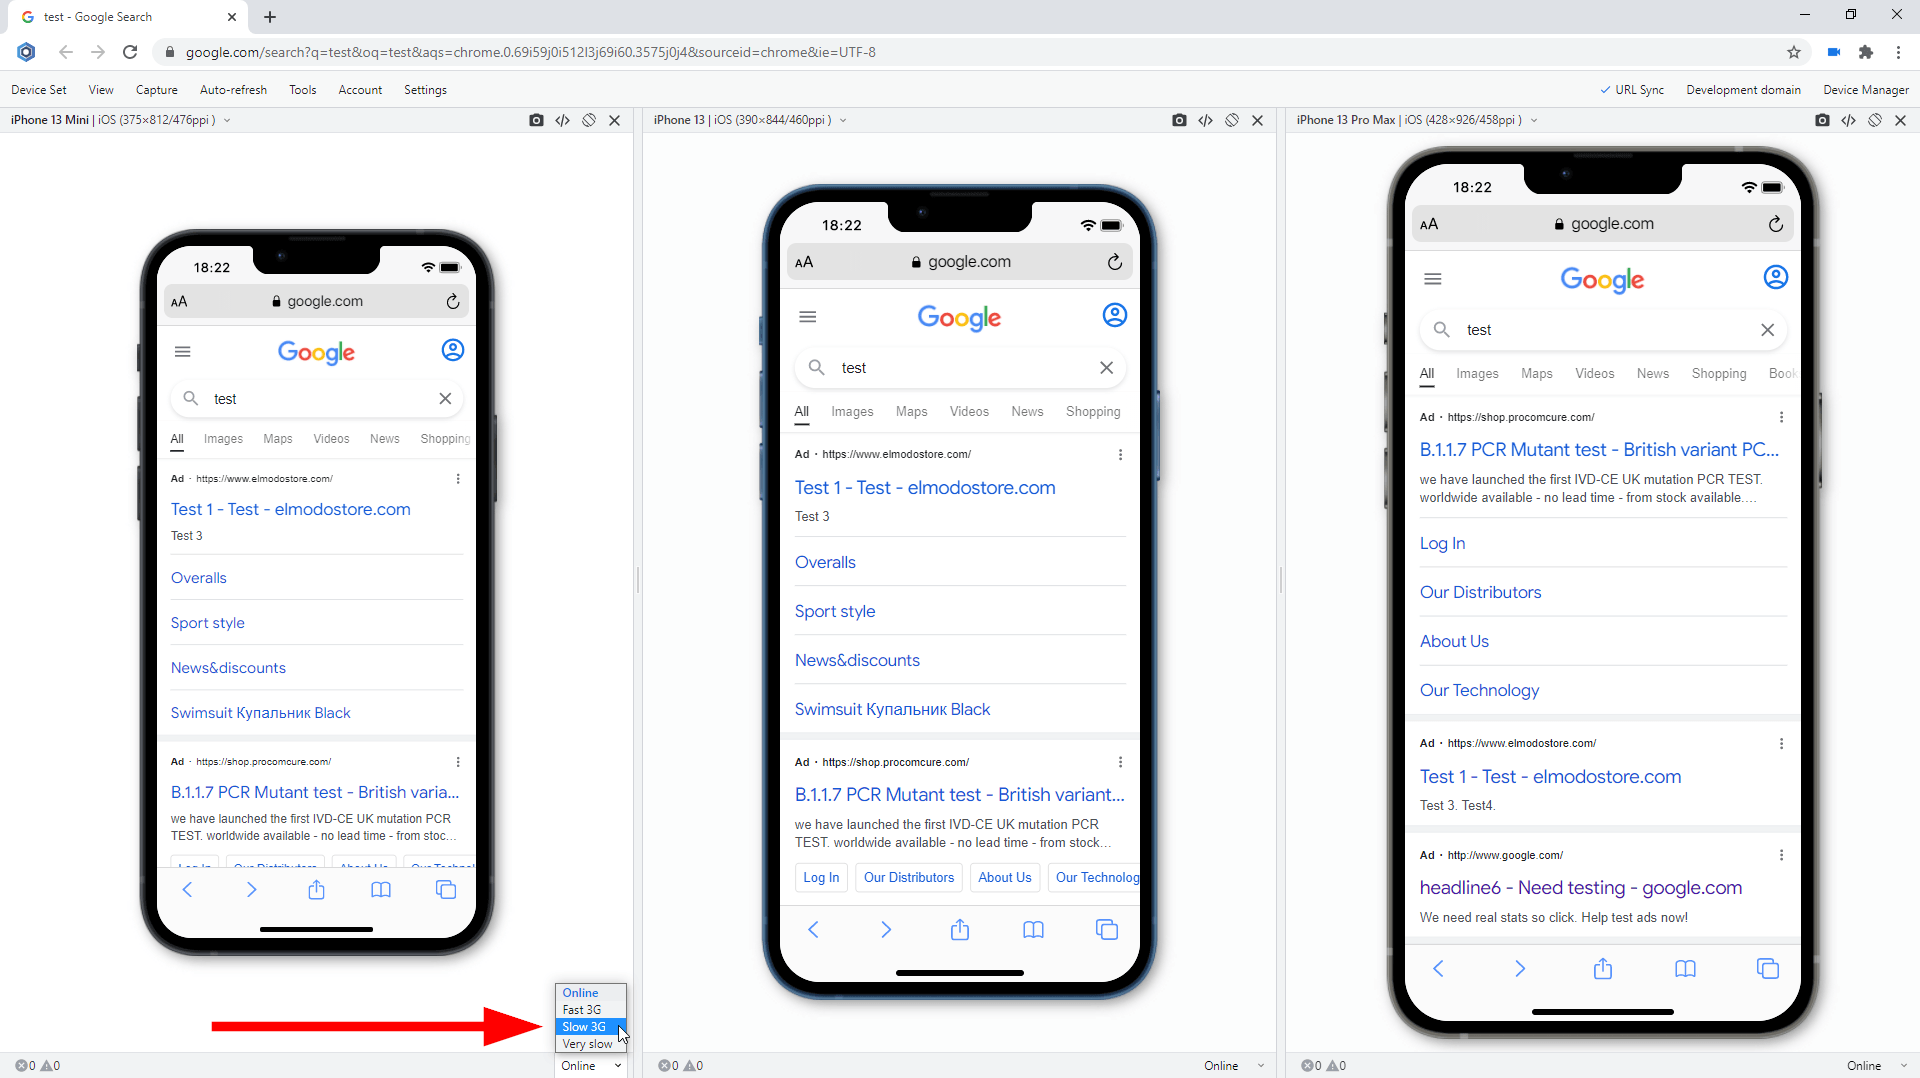This screenshot has height=1078, width=1920.
Task: Choose Very slow network option
Action: click(587, 1044)
